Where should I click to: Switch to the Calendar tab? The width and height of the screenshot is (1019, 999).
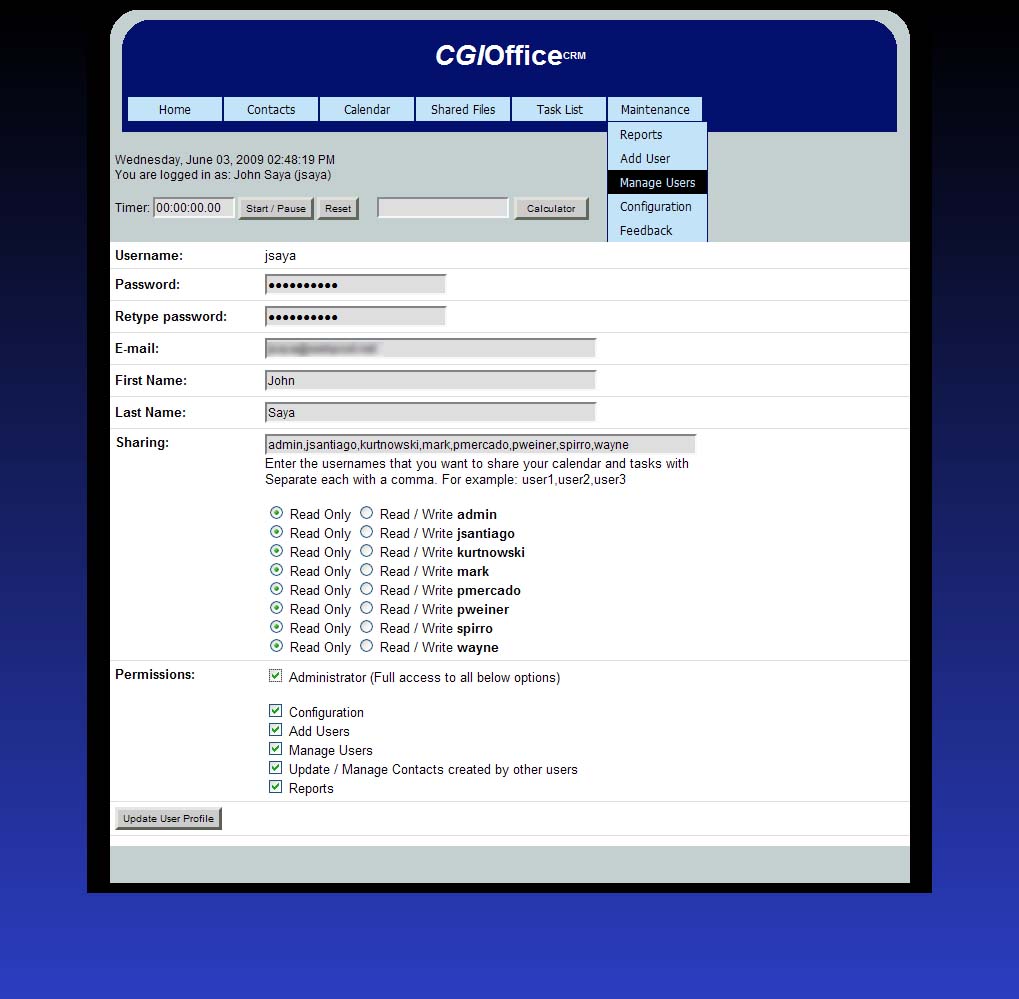click(367, 109)
